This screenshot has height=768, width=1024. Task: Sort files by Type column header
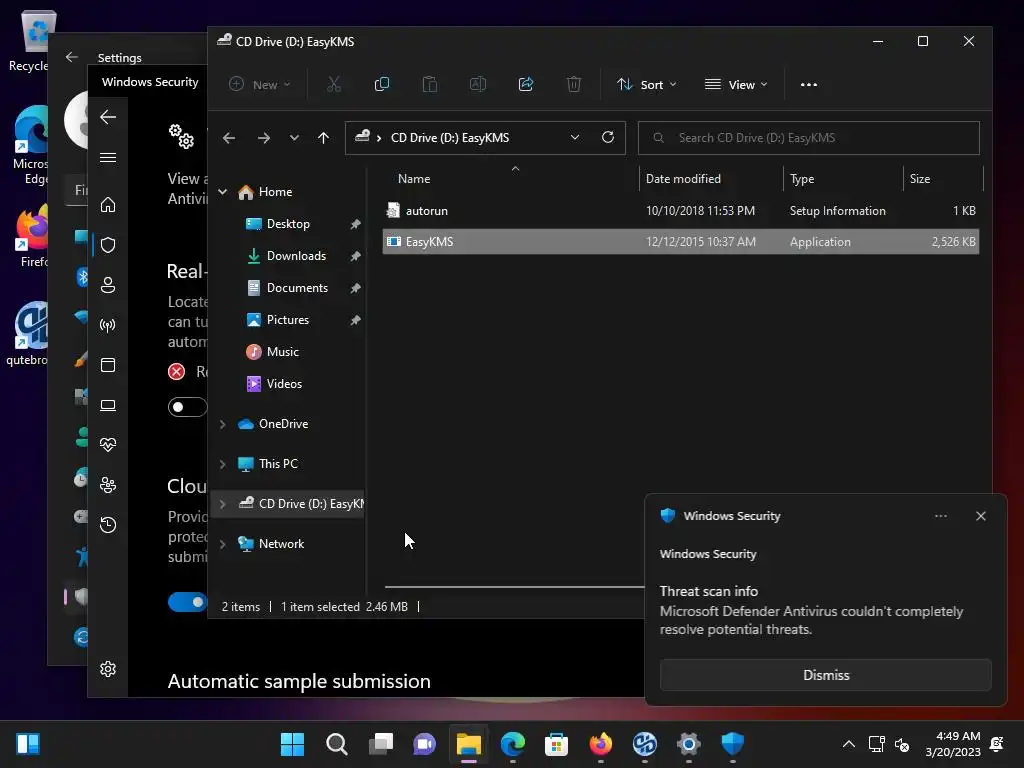coord(802,178)
